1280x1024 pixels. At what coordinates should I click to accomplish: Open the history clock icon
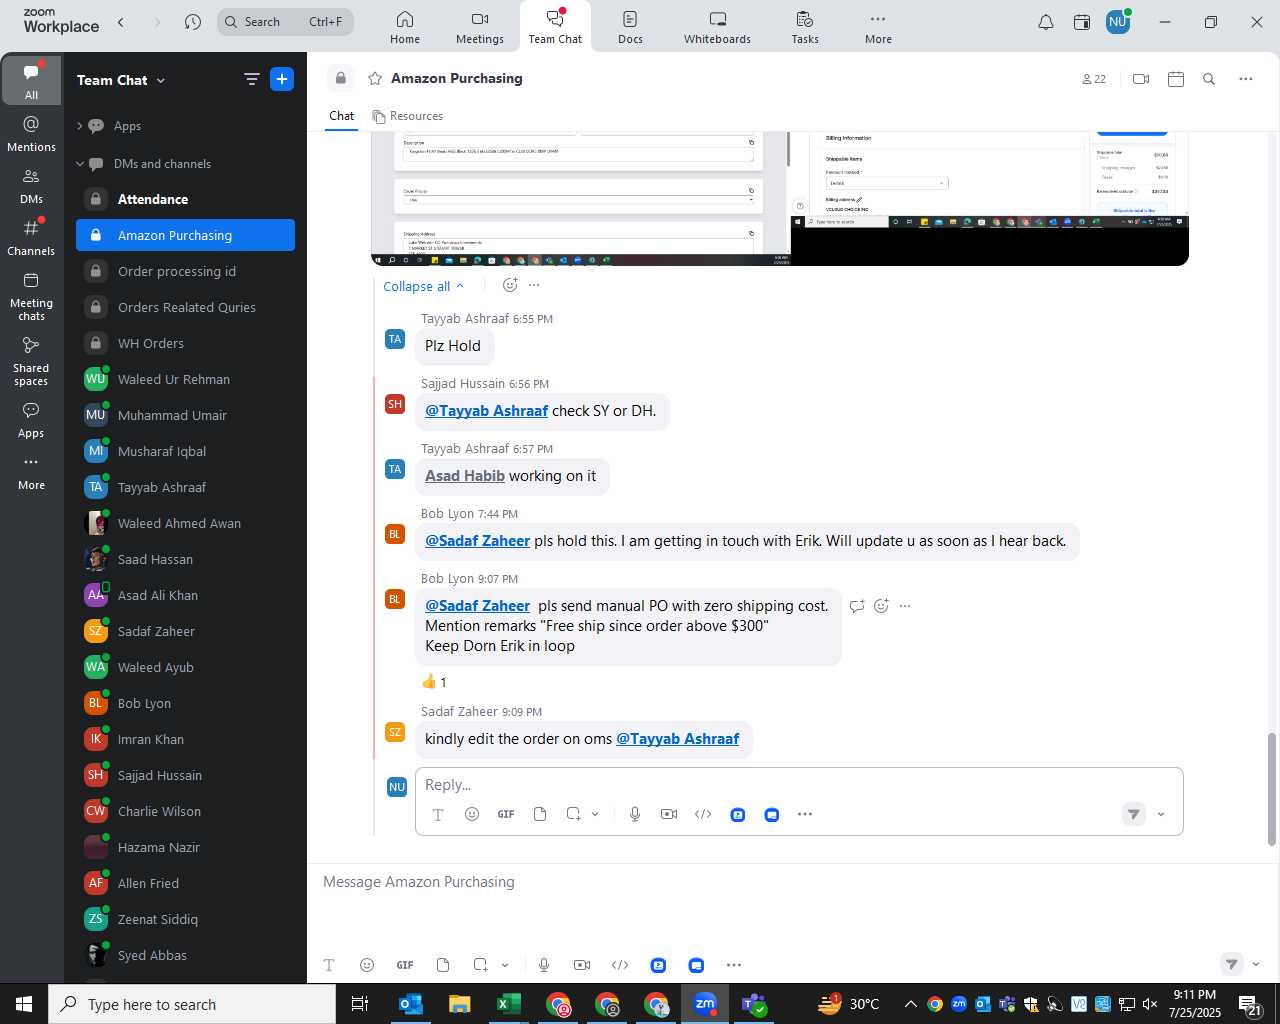(x=193, y=22)
